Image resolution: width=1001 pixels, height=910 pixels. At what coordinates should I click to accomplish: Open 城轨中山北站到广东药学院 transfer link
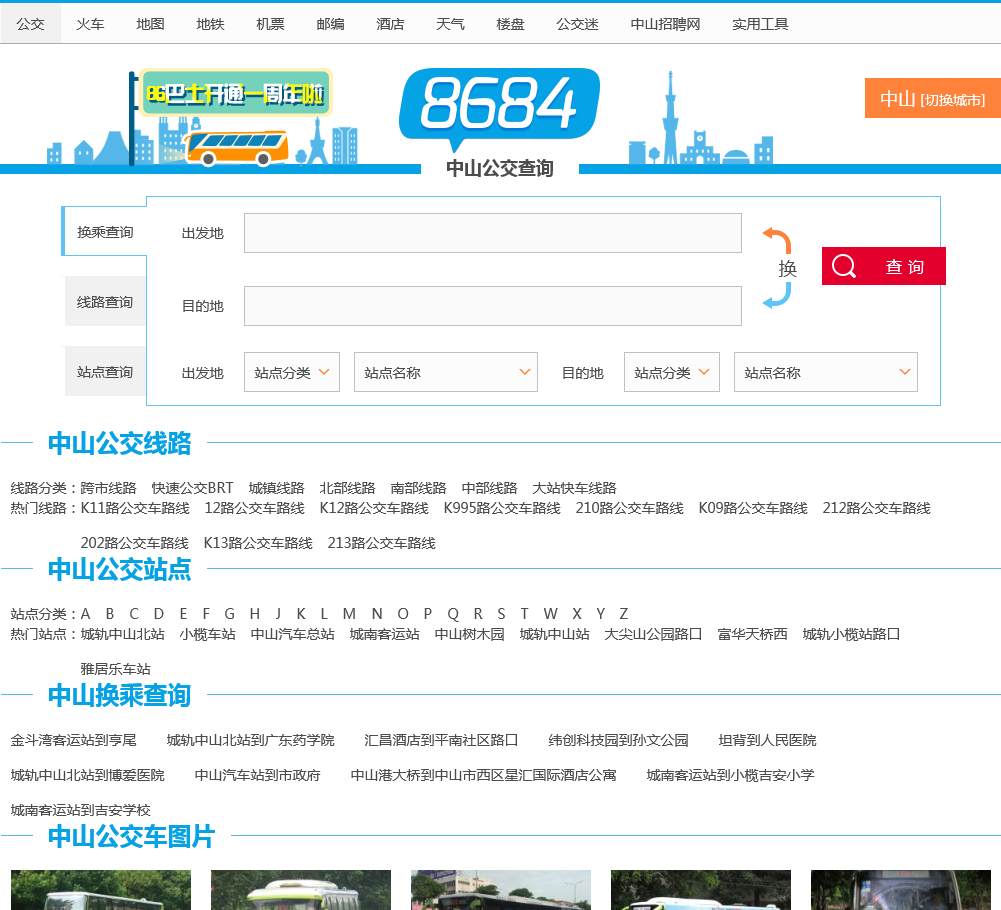click(250, 740)
